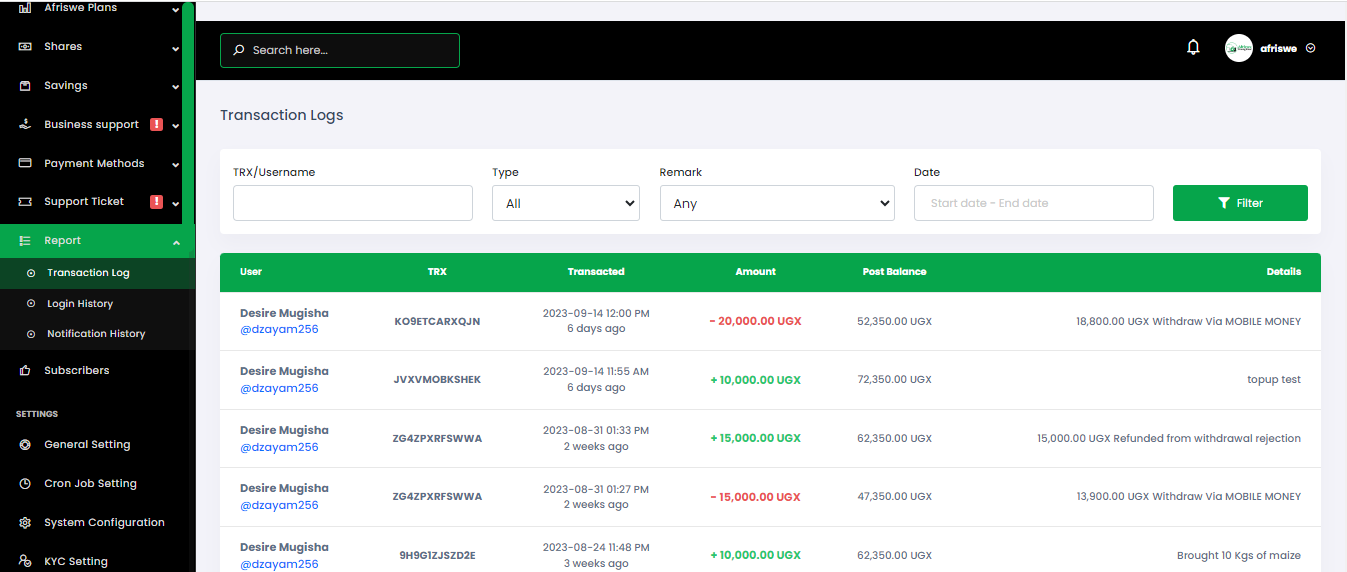The width and height of the screenshot is (1347, 572).
Task: Click TRX code KO9ETCARXQJN
Action: (437, 321)
